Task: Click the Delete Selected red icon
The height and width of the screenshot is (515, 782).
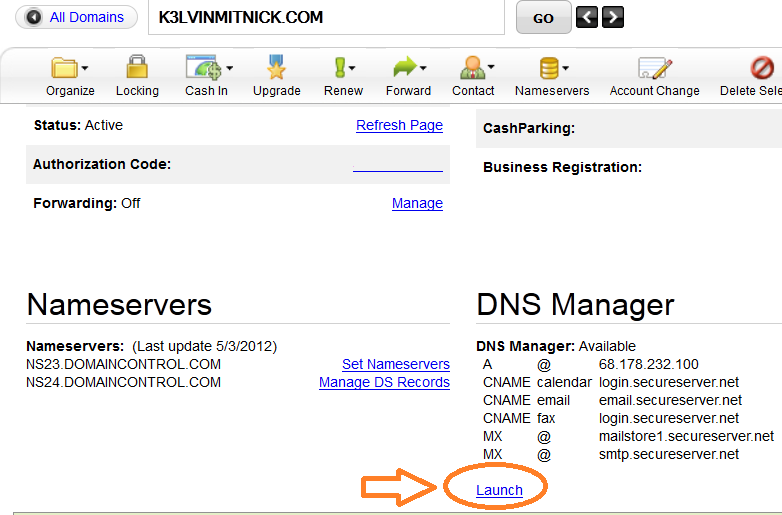Action: click(762, 68)
